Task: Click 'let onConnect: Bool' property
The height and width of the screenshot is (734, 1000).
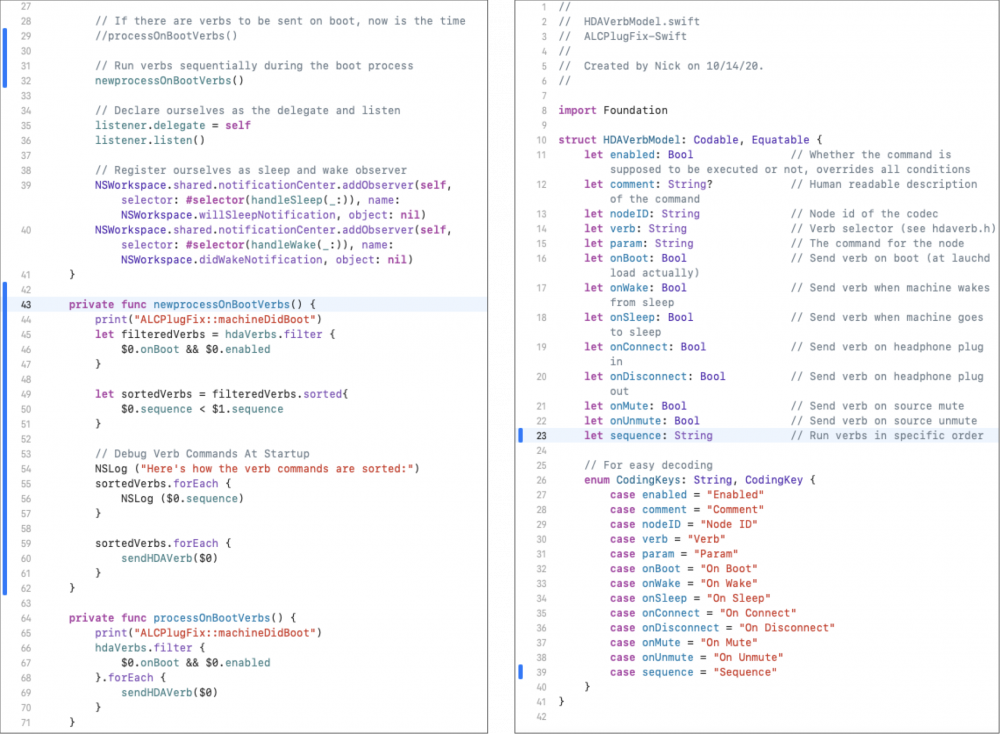Action: coord(645,347)
